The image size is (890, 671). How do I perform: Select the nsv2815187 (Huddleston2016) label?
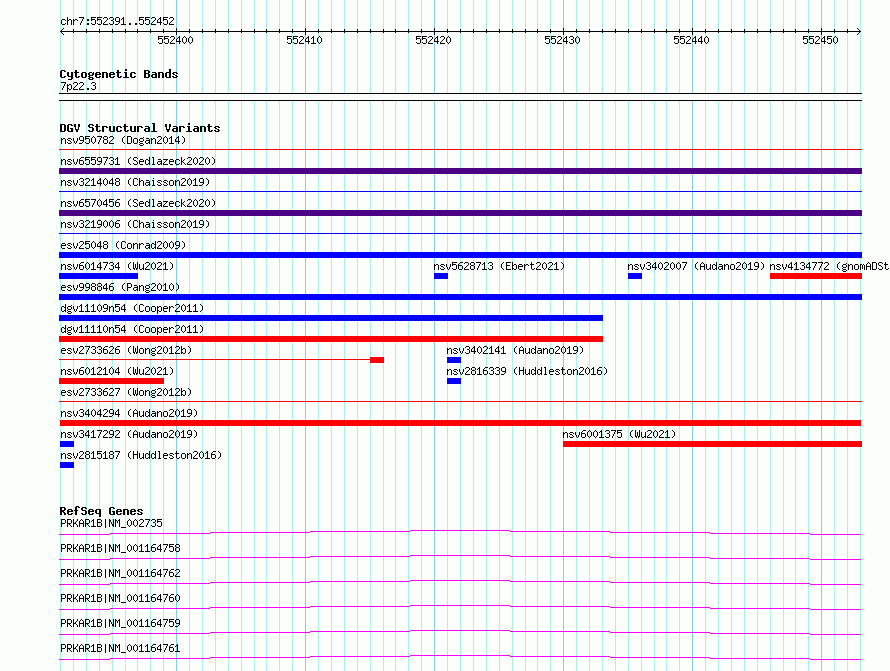141,455
